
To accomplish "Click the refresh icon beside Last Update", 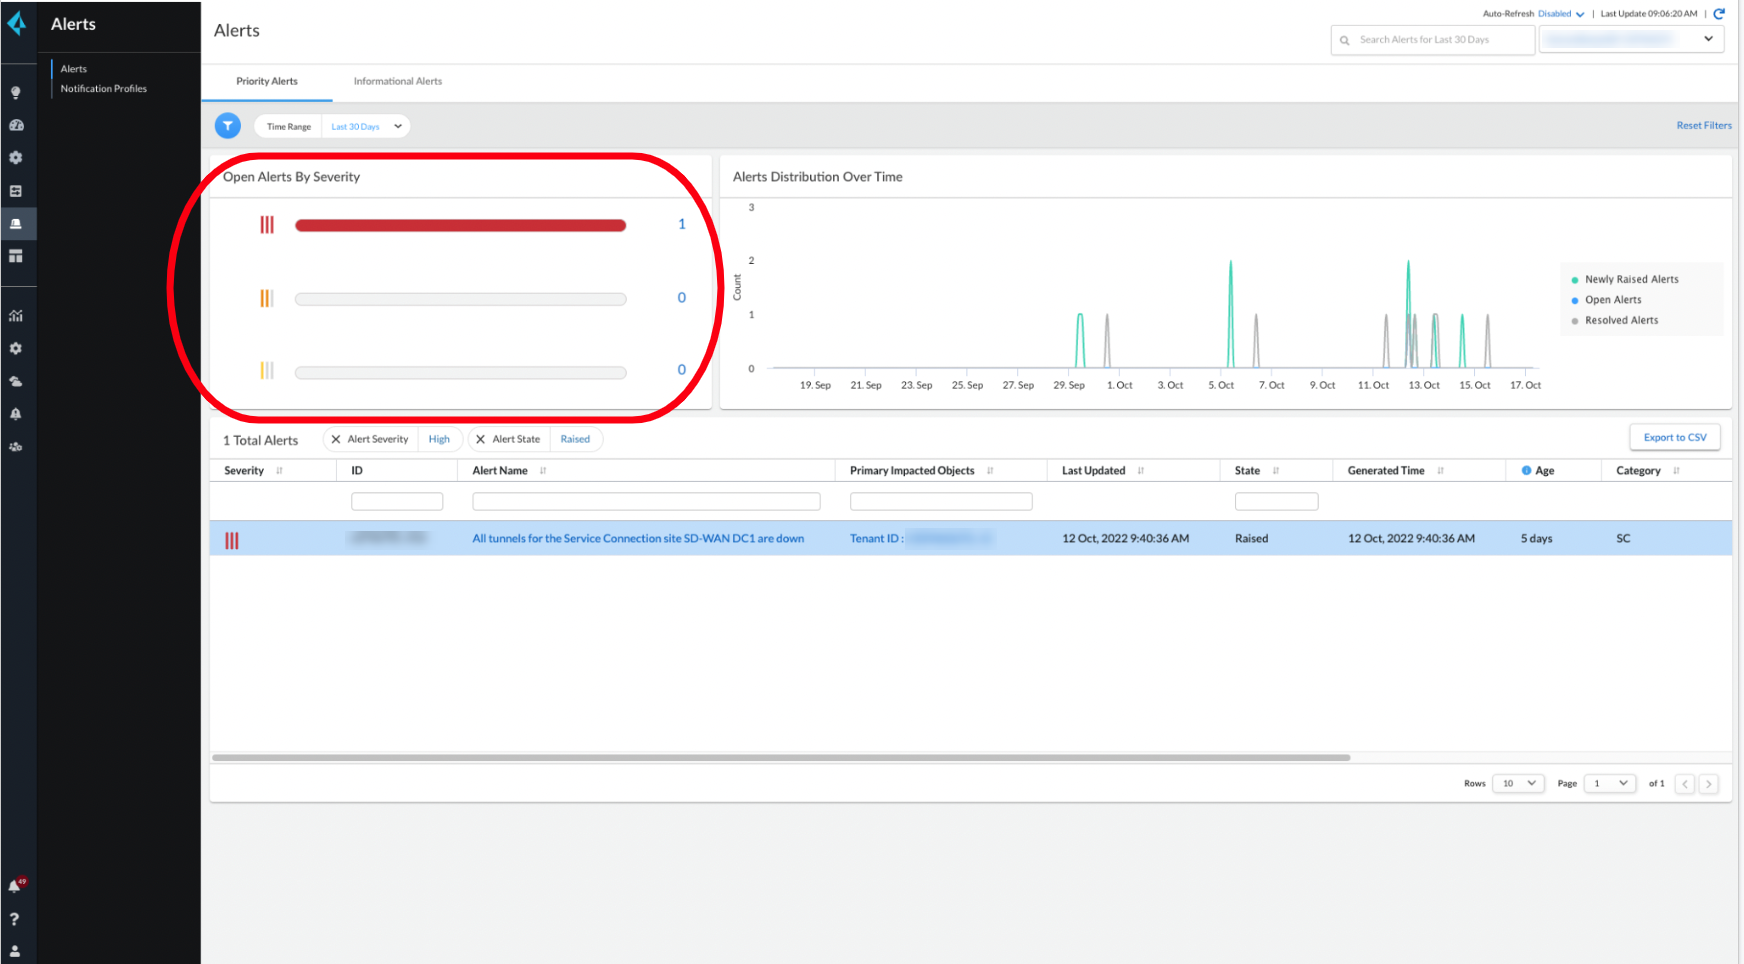I will coord(1719,14).
